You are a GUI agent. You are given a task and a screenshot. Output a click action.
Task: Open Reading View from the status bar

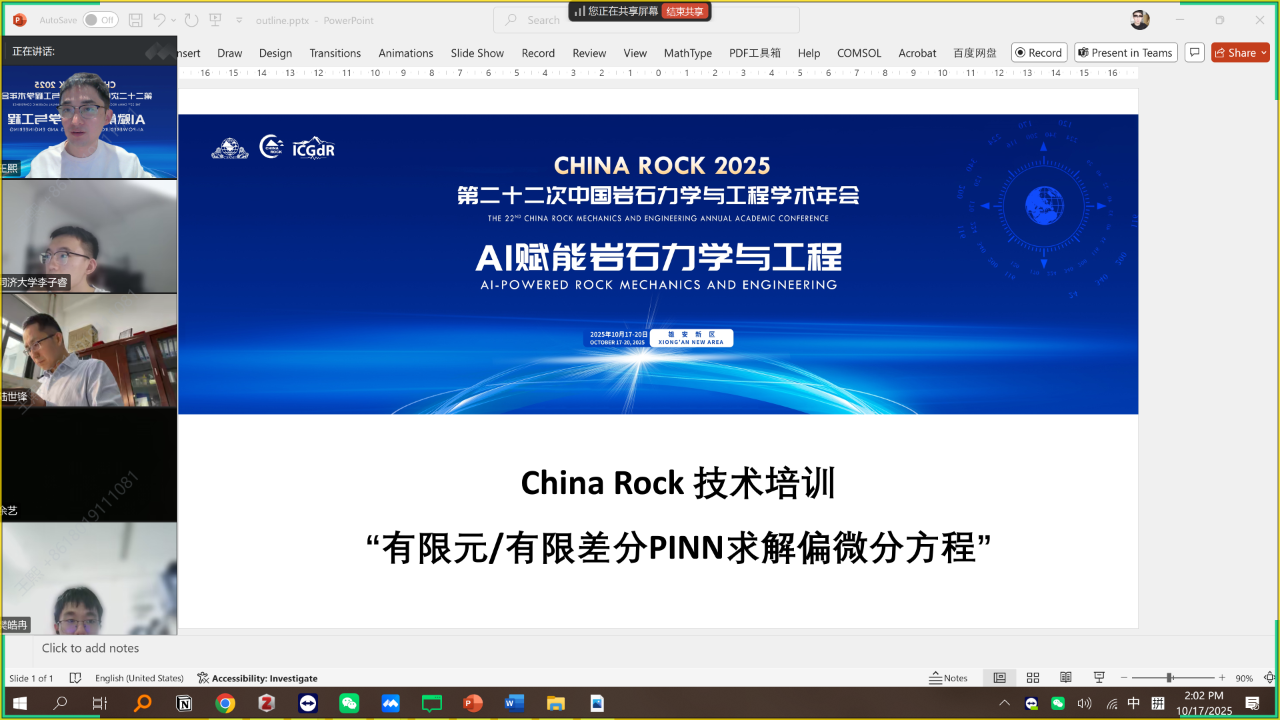(x=1066, y=678)
